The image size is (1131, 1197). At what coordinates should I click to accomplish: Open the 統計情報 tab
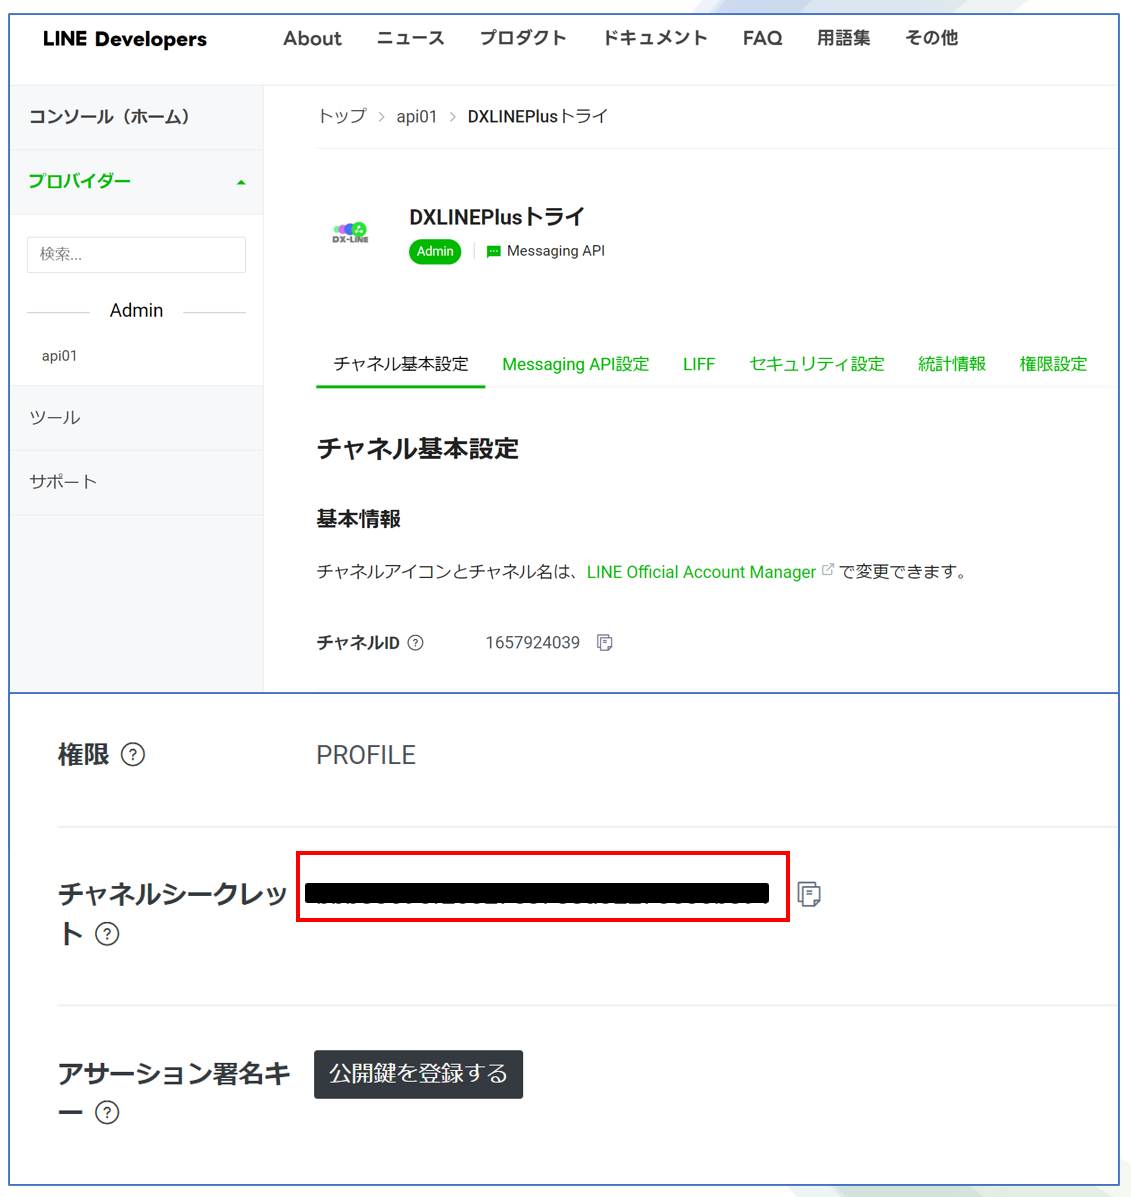(x=951, y=364)
